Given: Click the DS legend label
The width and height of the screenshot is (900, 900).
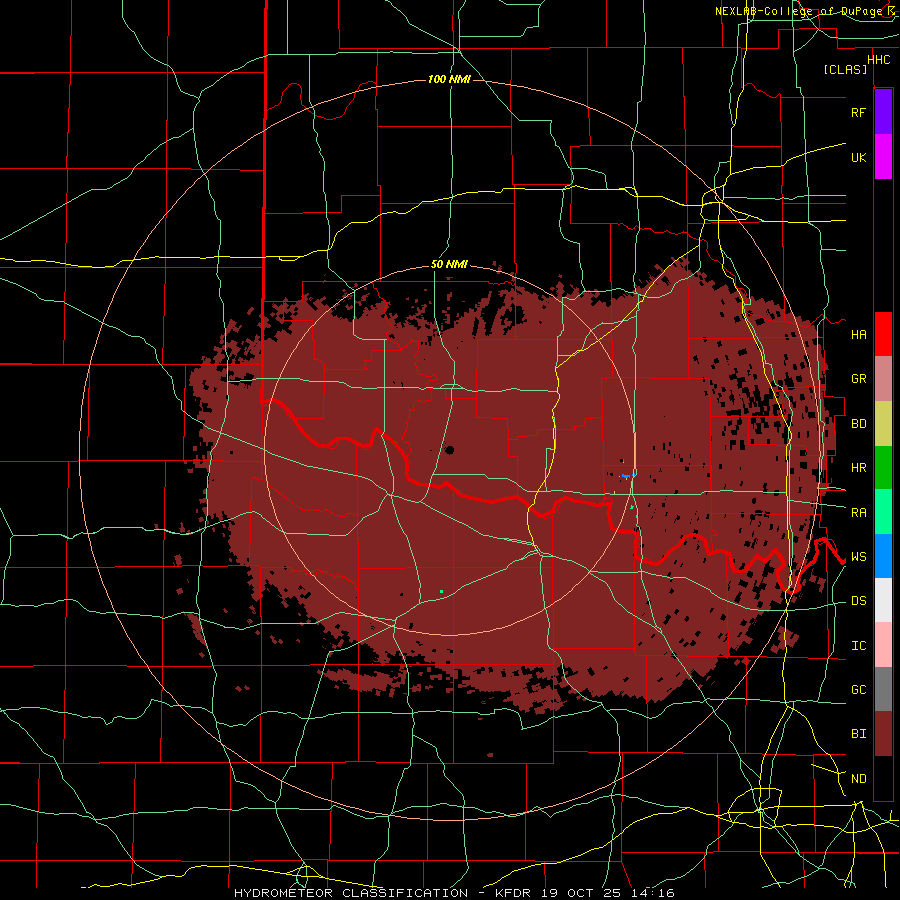Looking at the screenshot, I should (x=858, y=601).
